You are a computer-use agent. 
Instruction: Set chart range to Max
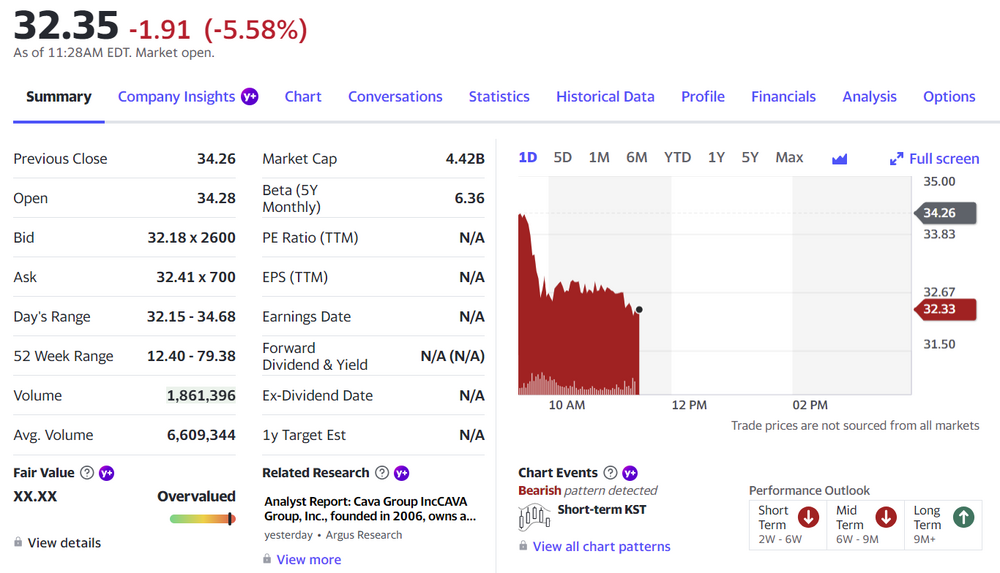point(789,157)
